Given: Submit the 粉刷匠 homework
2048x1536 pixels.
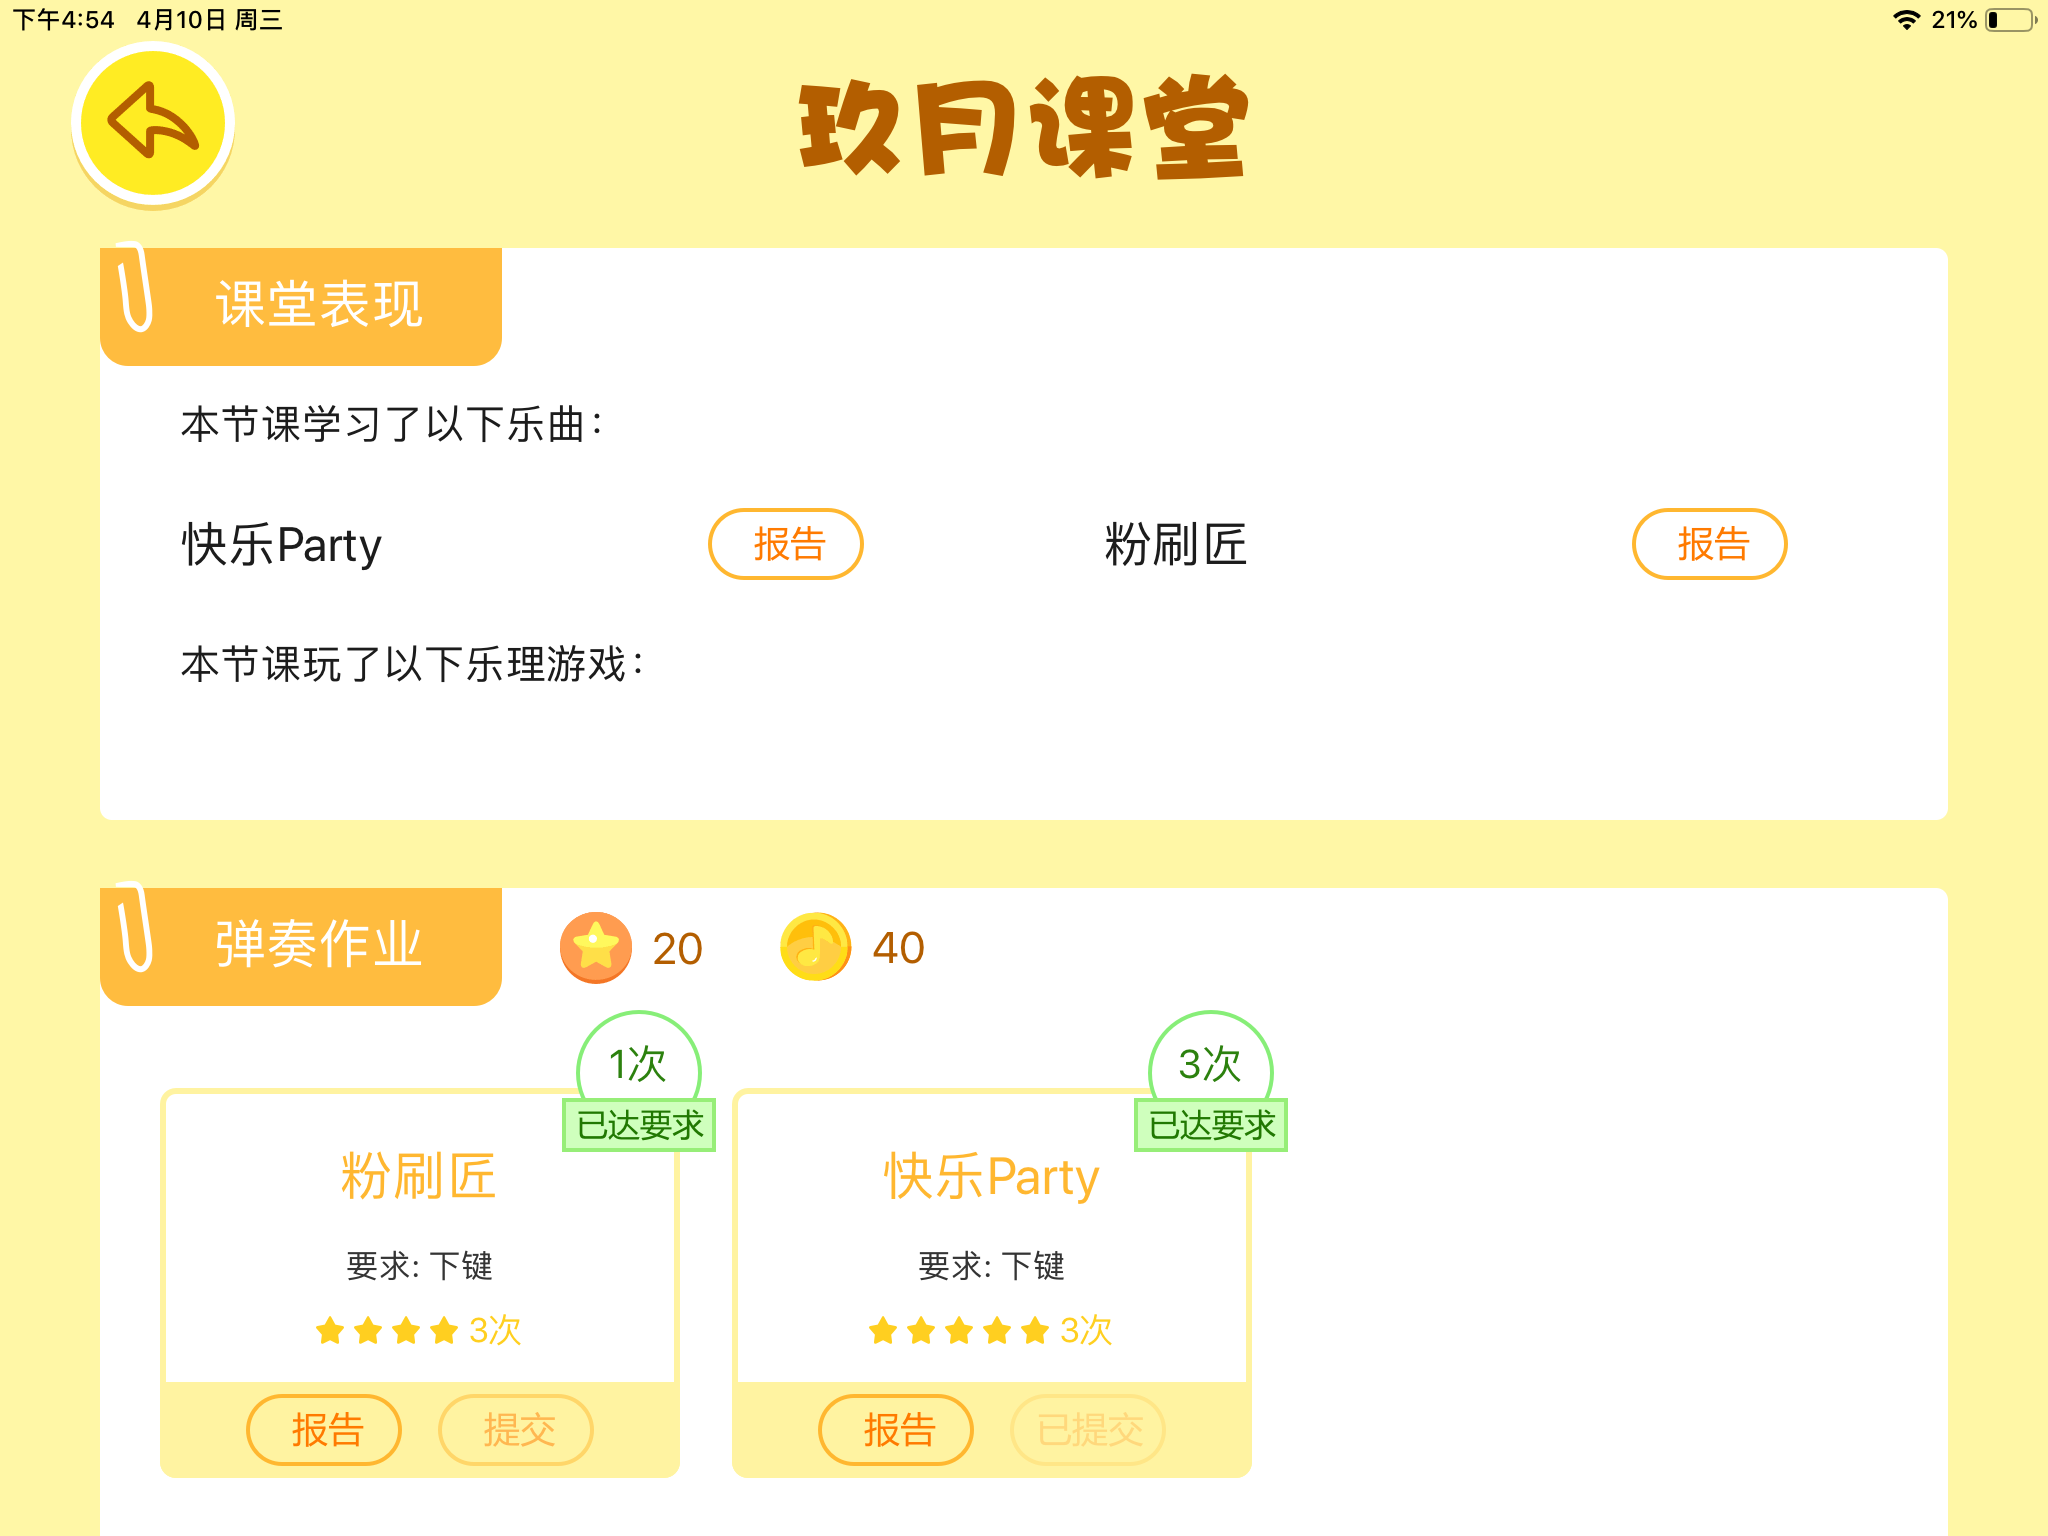Looking at the screenshot, I should [x=516, y=1430].
